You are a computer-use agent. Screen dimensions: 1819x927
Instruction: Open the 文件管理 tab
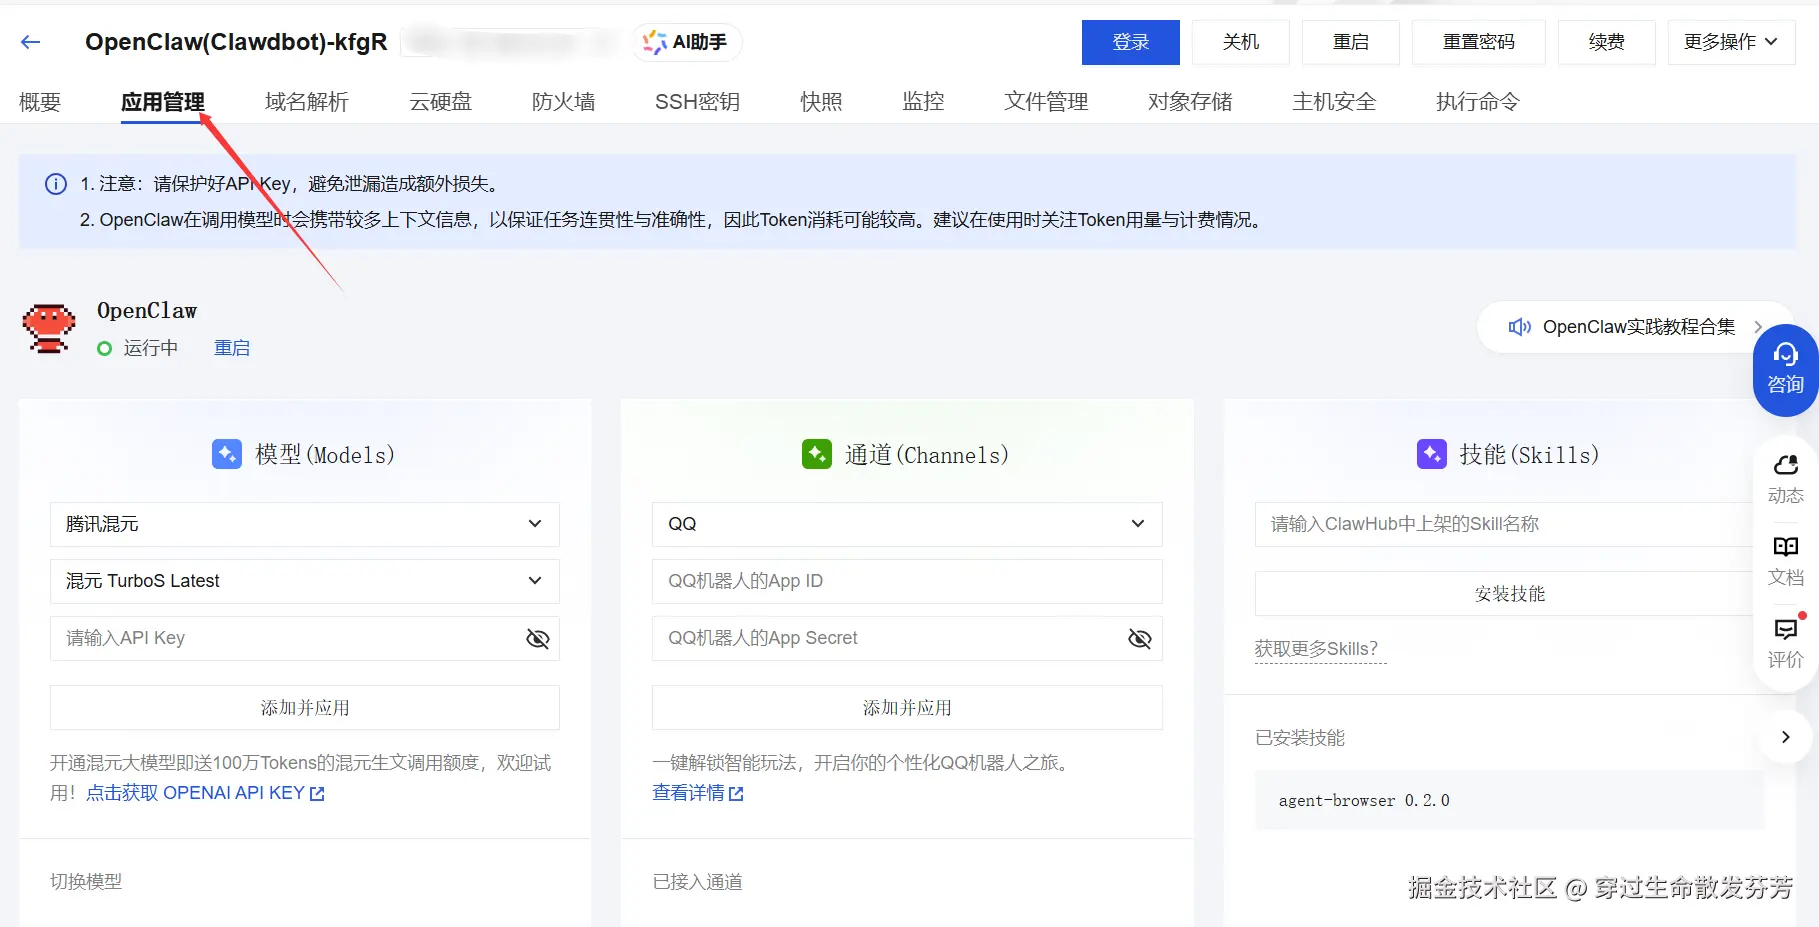tap(1046, 102)
